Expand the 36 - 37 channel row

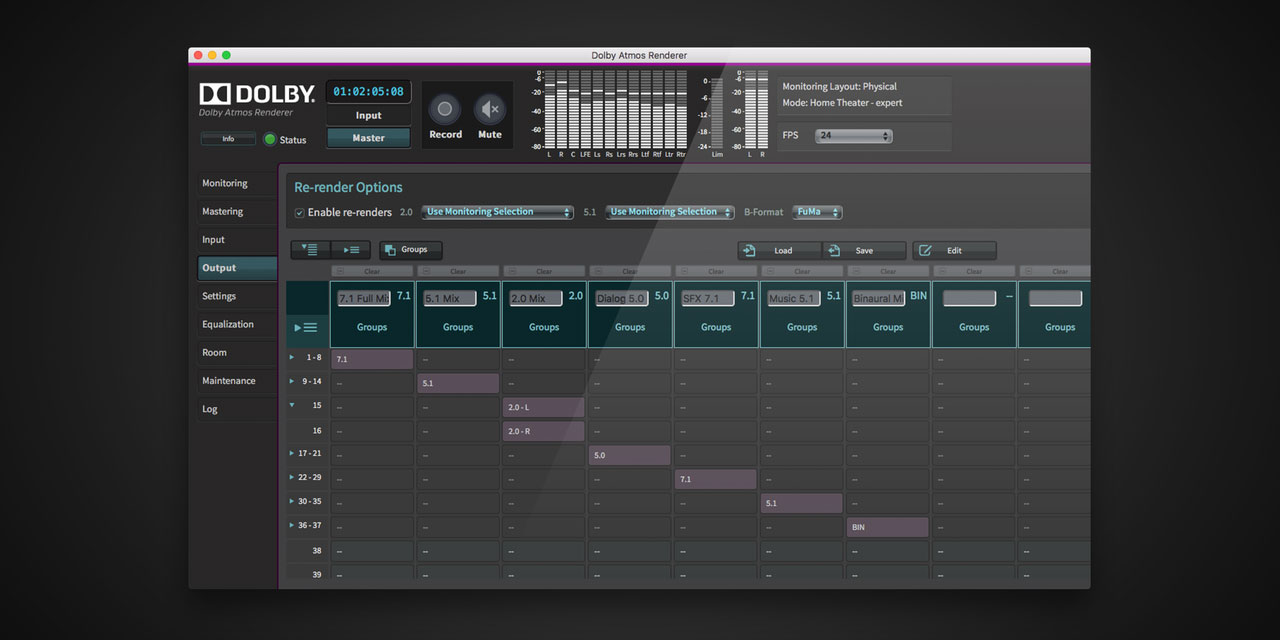click(292, 525)
